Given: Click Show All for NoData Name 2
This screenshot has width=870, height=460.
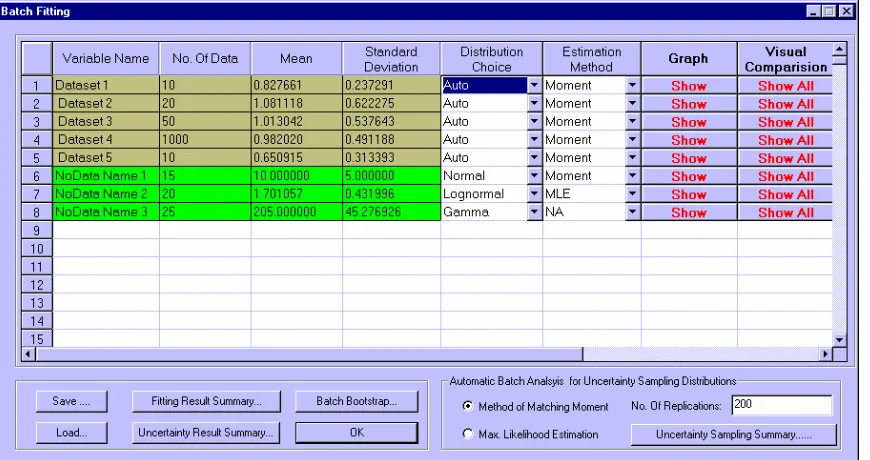Looking at the screenshot, I should [785, 194].
